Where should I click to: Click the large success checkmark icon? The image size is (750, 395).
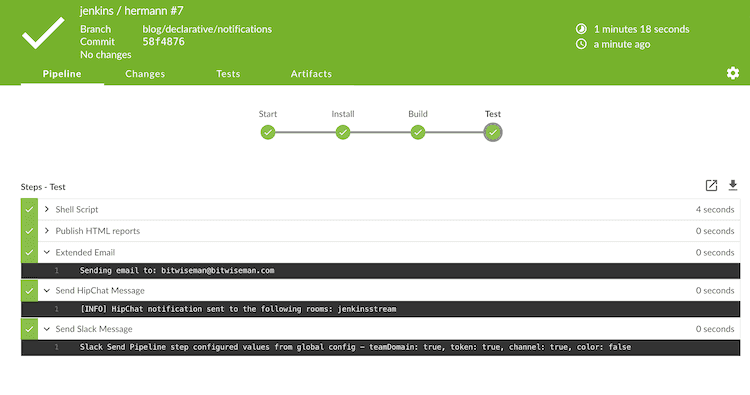pos(43,33)
